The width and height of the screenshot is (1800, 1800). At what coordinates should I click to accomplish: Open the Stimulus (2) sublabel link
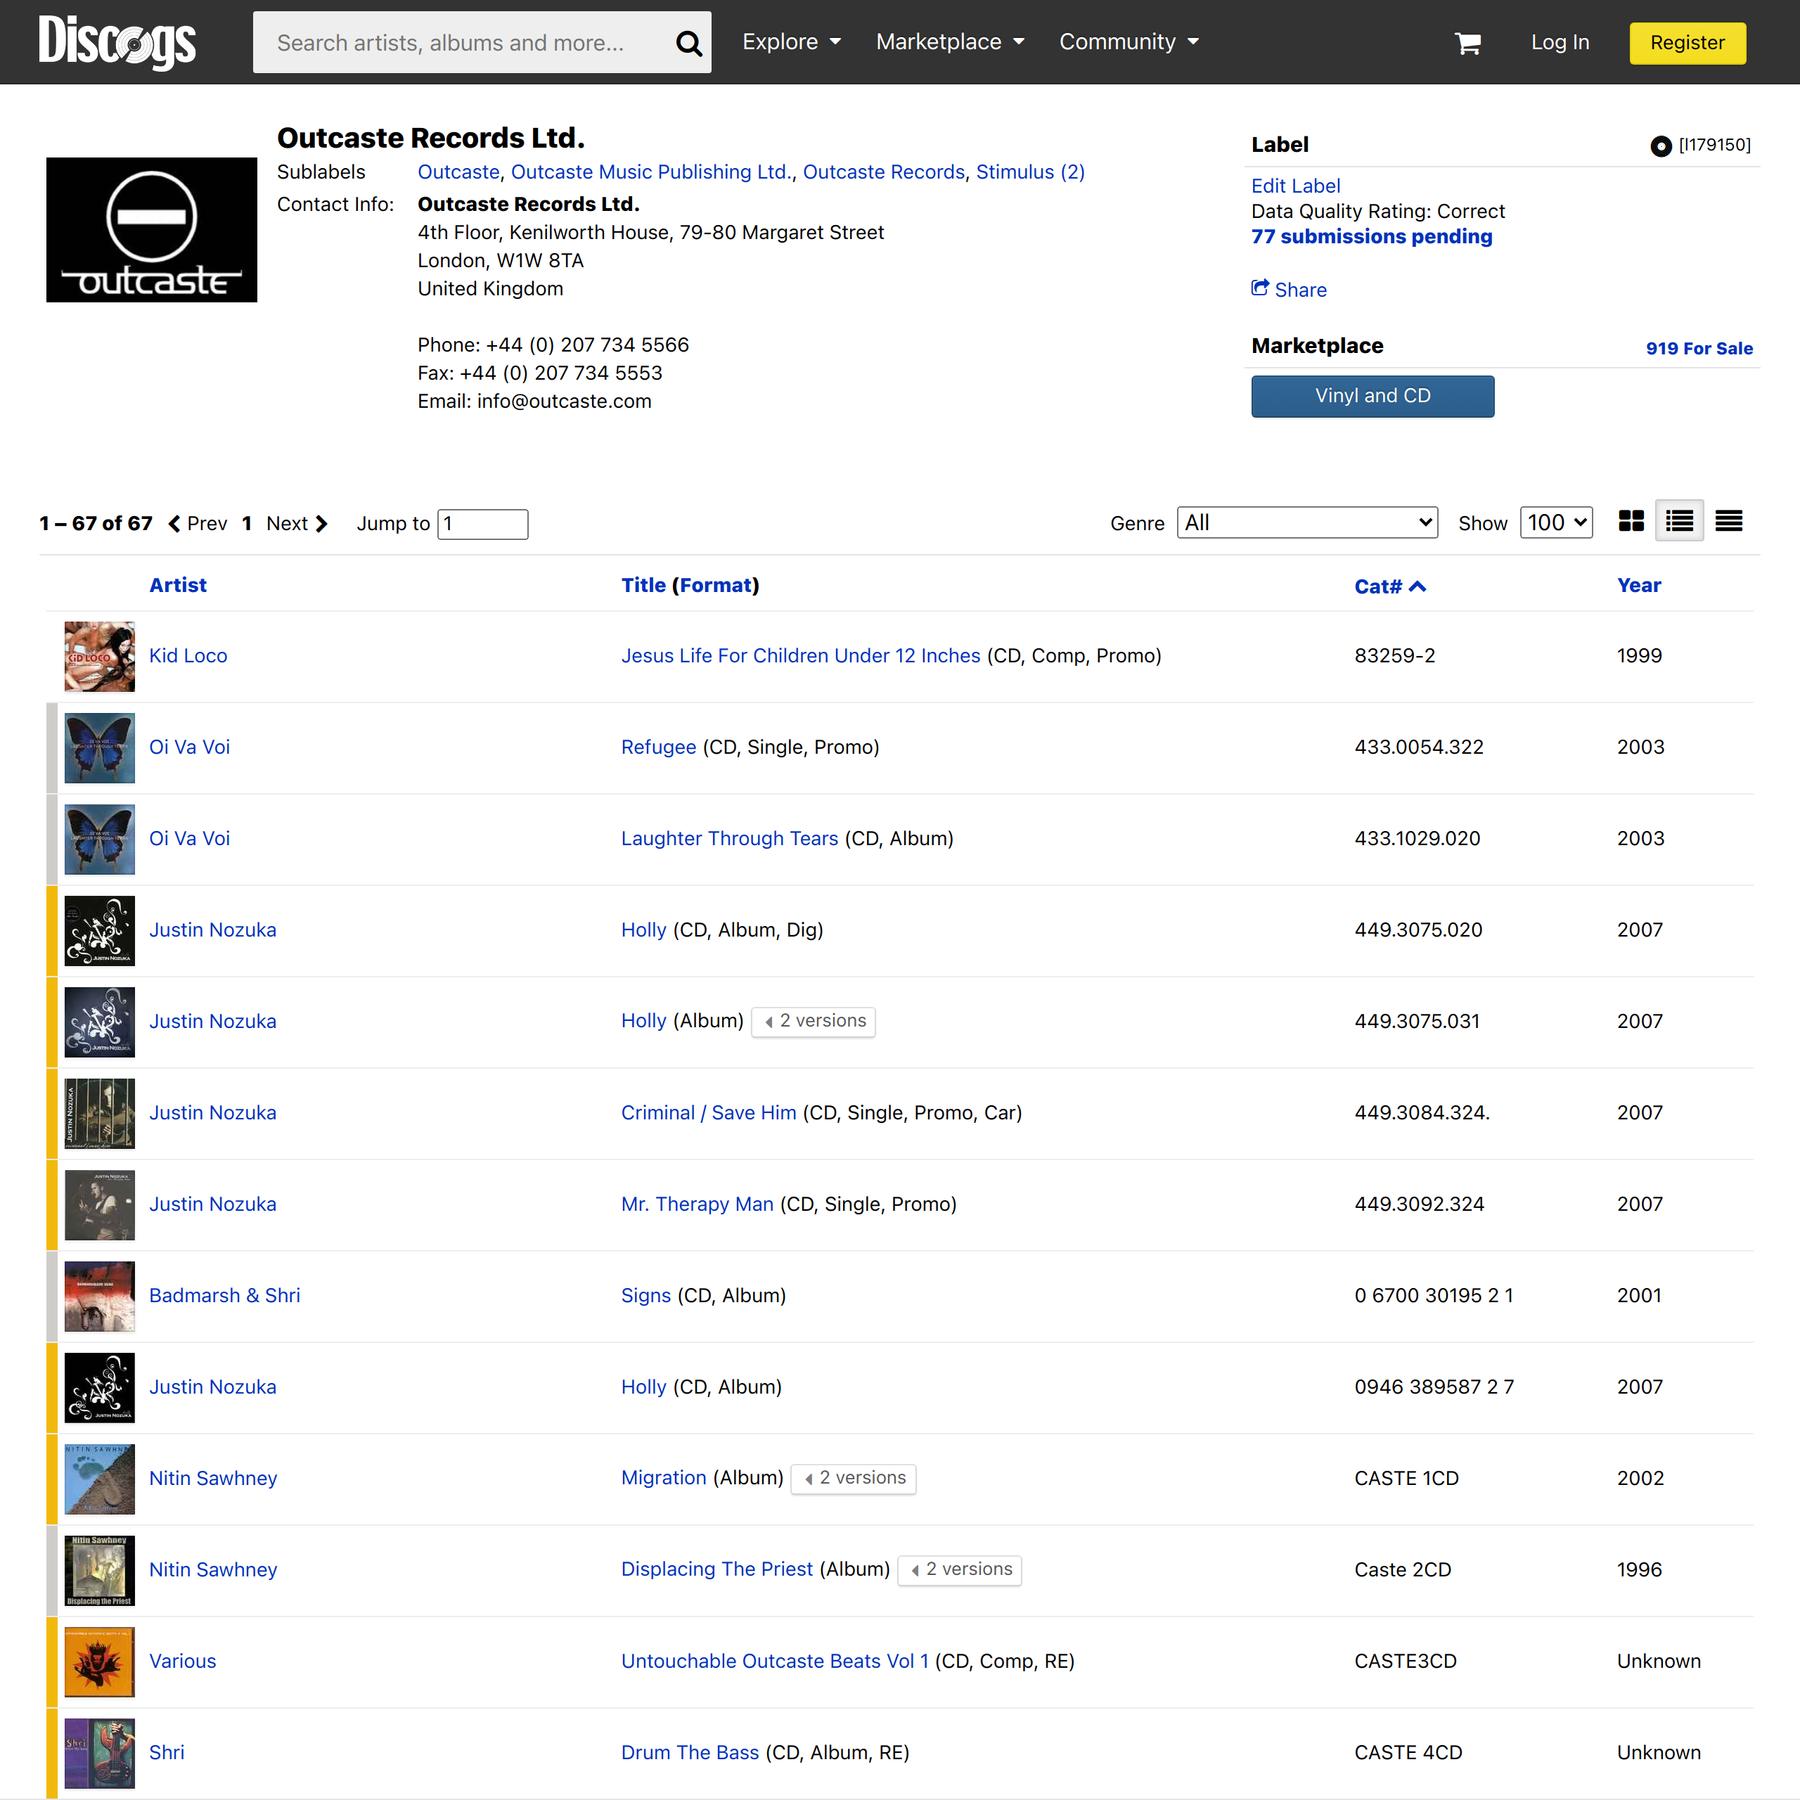(1030, 172)
